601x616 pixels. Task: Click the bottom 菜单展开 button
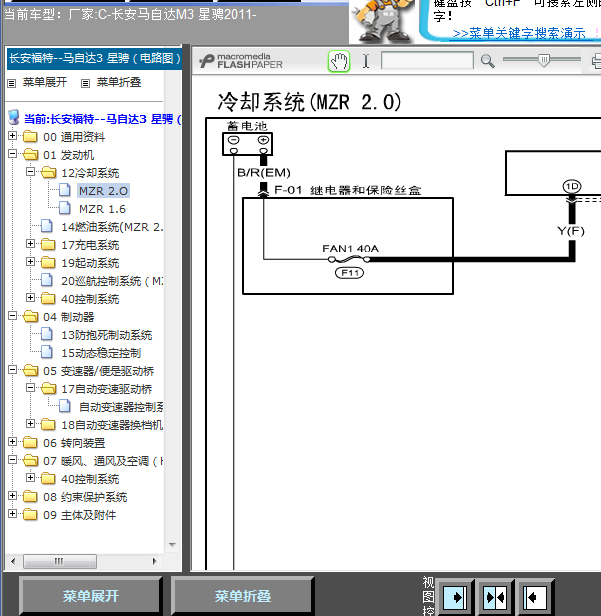point(90,596)
